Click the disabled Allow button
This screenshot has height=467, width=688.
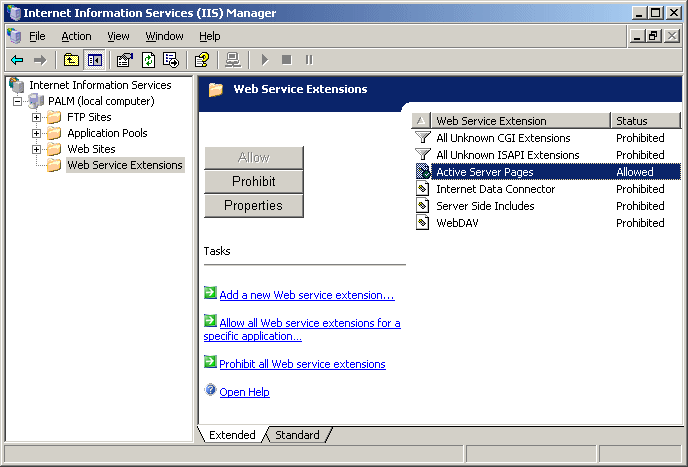click(x=254, y=158)
